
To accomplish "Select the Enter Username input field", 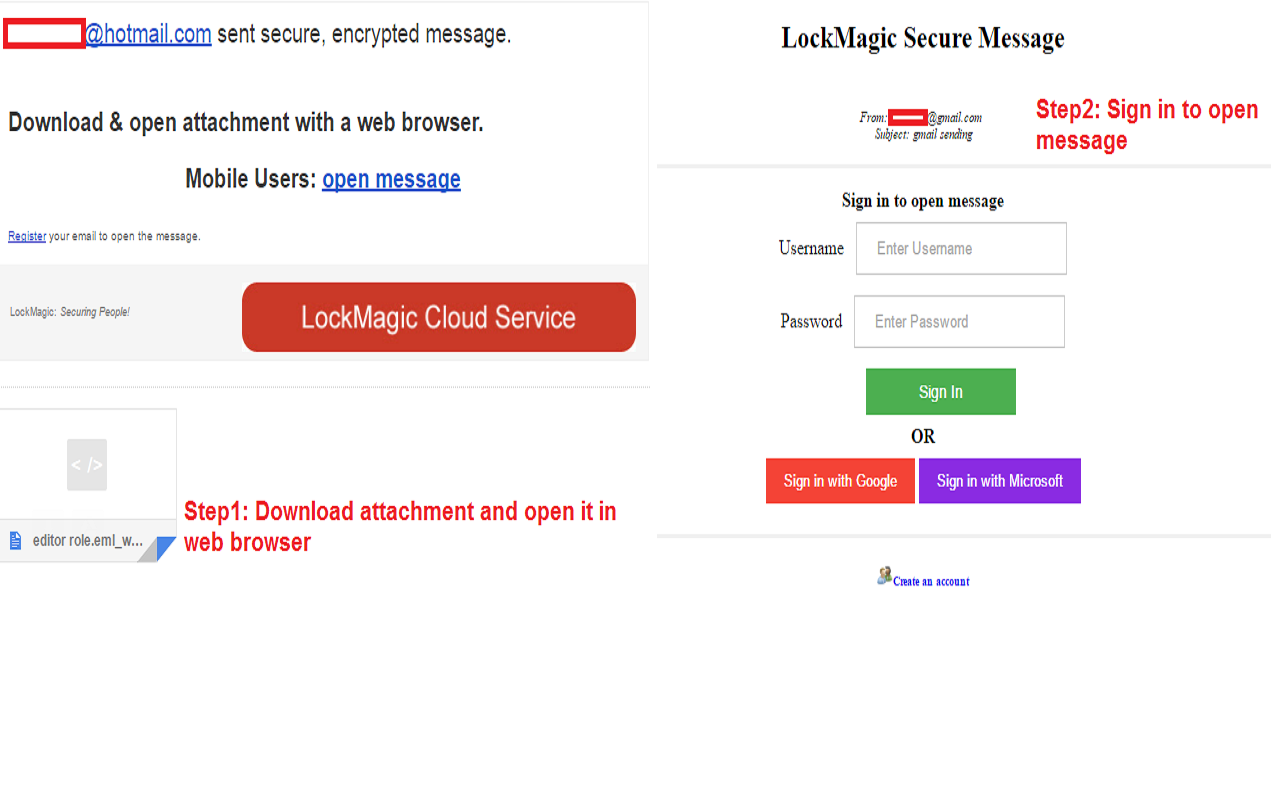I will (960, 248).
